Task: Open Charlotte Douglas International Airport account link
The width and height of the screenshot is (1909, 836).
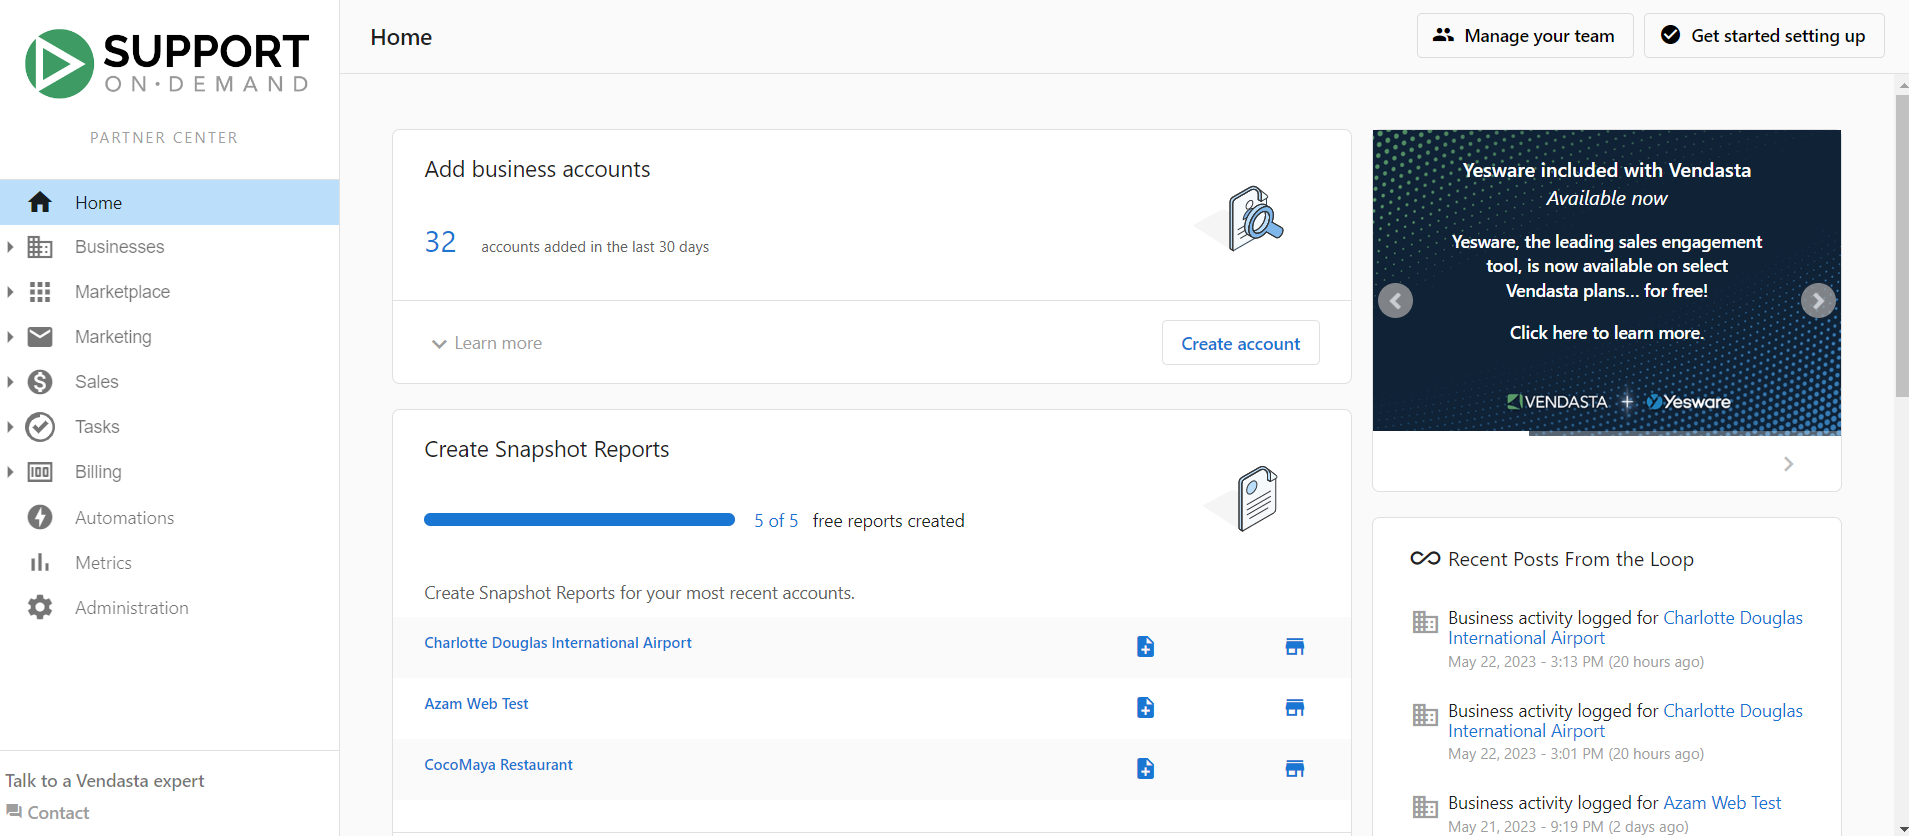Action: 558,643
